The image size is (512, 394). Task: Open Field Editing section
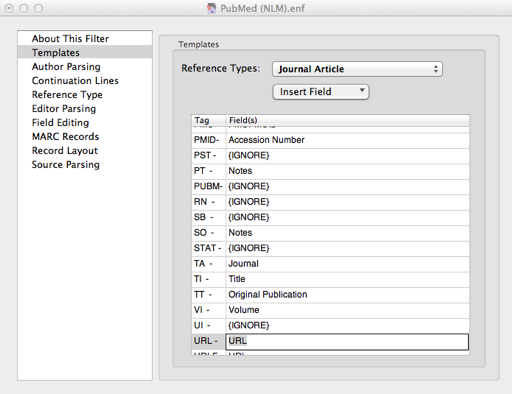[85, 122]
